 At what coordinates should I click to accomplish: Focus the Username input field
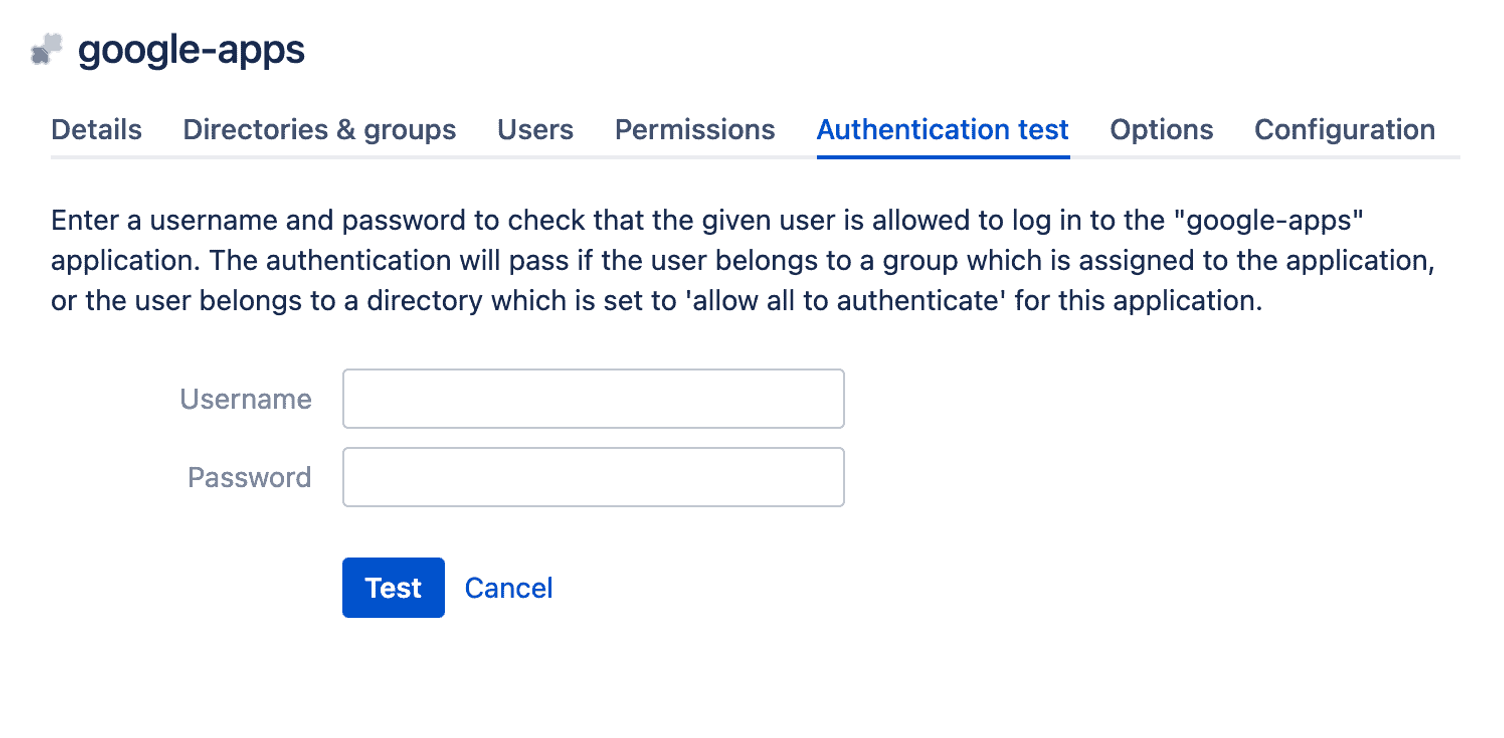click(594, 399)
